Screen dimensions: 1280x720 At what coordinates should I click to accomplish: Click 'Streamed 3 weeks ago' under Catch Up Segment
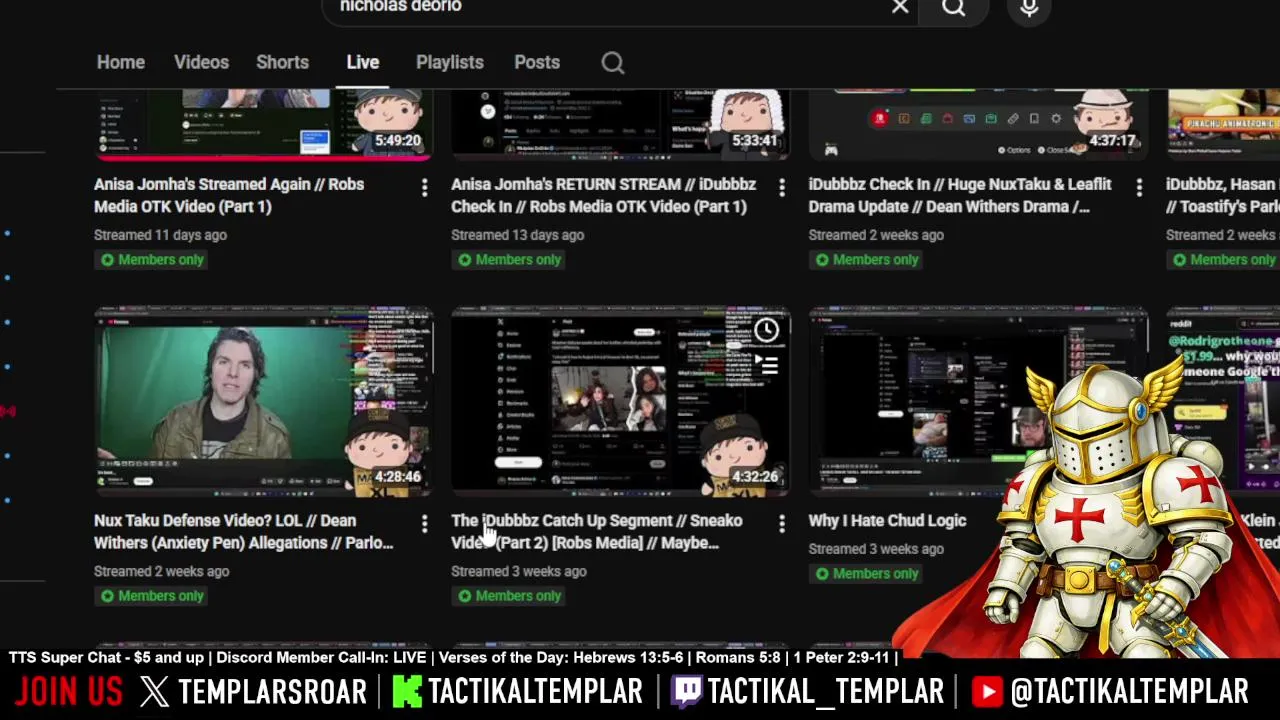click(518, 571)
